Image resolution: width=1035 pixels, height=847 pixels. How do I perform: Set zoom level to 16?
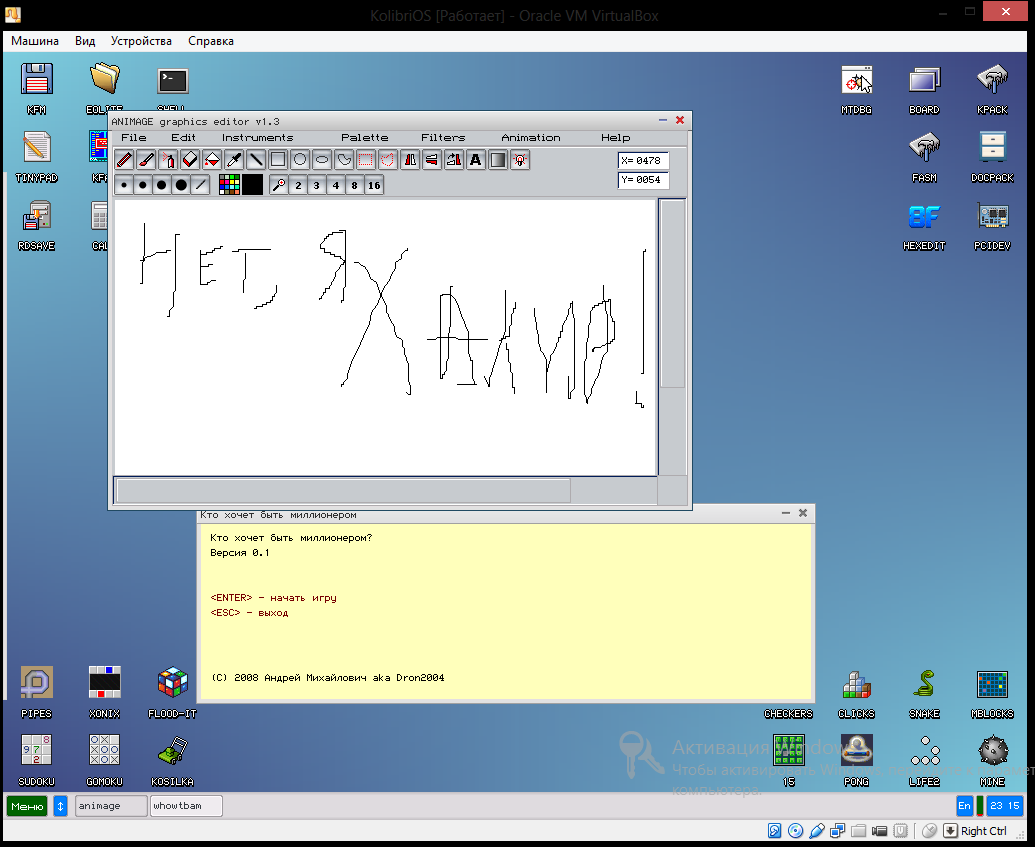click(374, 185)
